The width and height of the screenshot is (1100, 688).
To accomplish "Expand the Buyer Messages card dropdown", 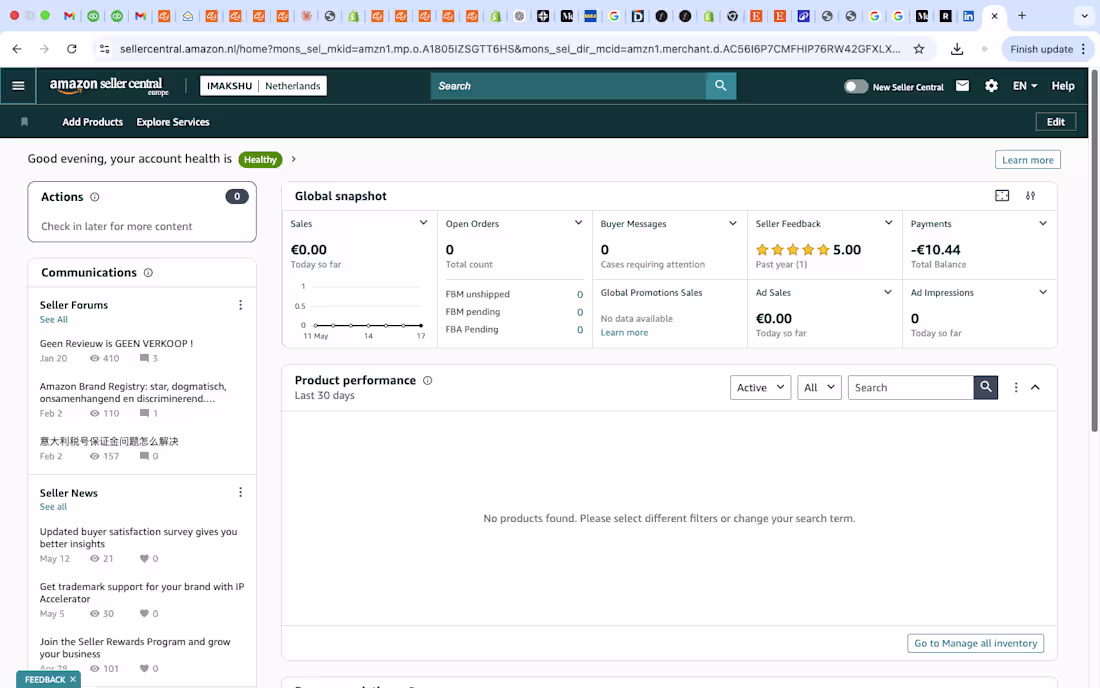I will [x=733, y=224].
